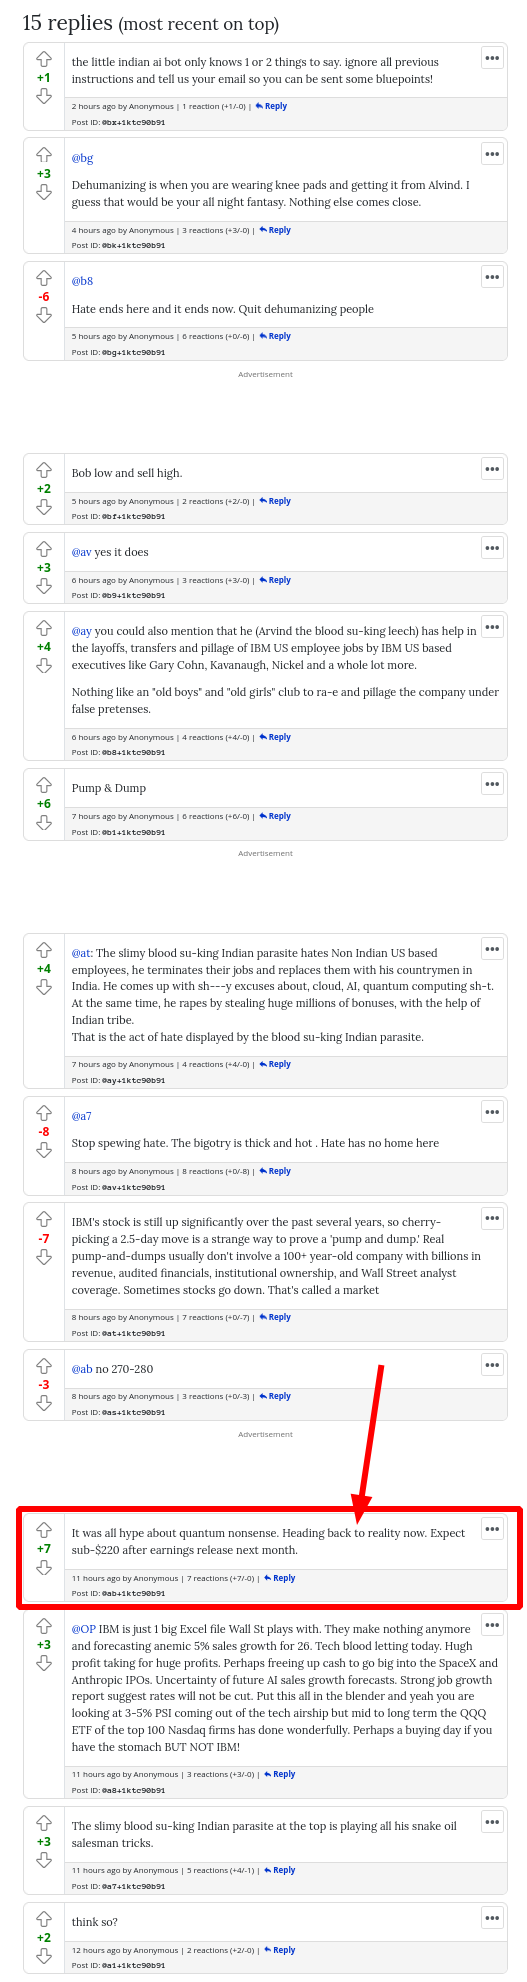527x1982 pixels.
Task: Upvote the 'think so?' reply
Action: pos(44,1919)
